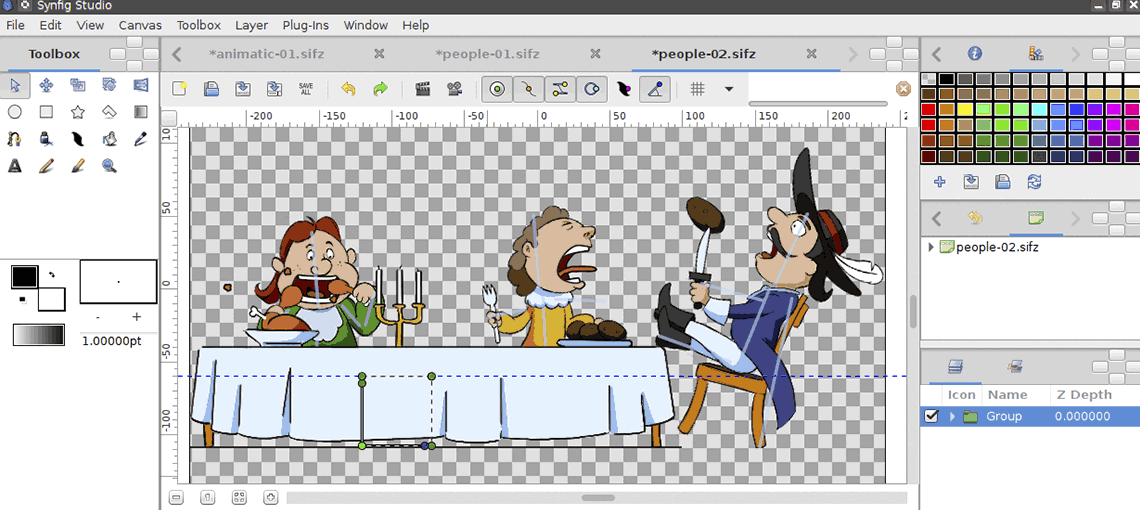
Task: Click the Z Depth column header
Action: tap(1084, 395)
